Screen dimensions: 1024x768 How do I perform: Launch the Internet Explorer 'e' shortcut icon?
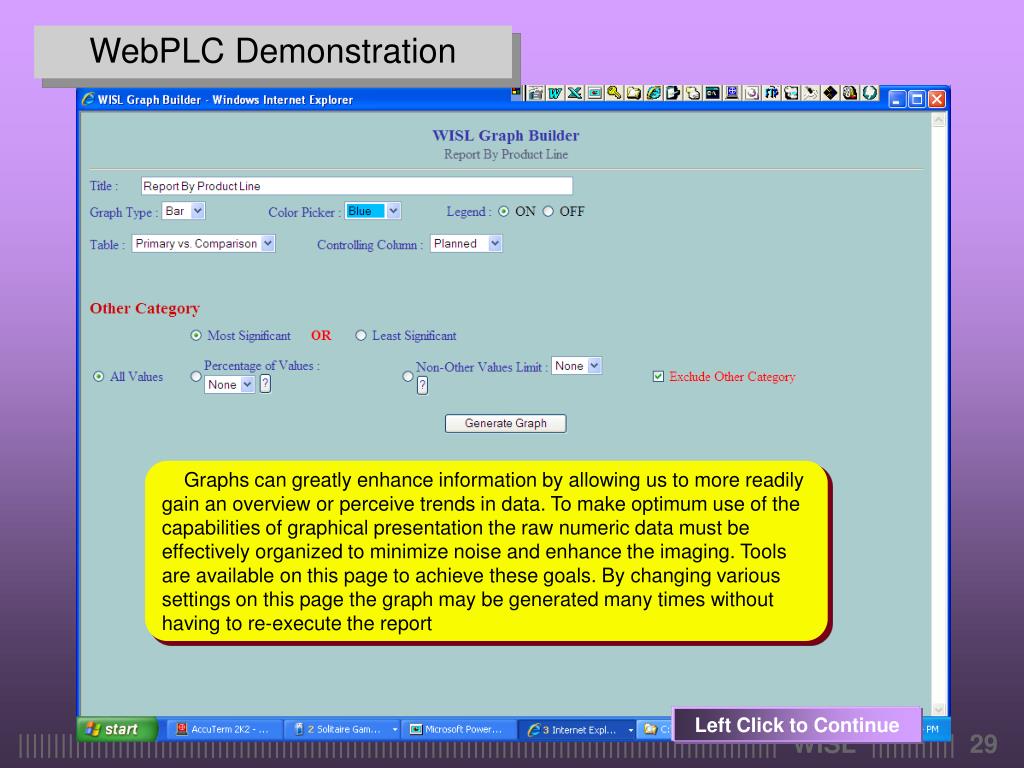(653, 93)
